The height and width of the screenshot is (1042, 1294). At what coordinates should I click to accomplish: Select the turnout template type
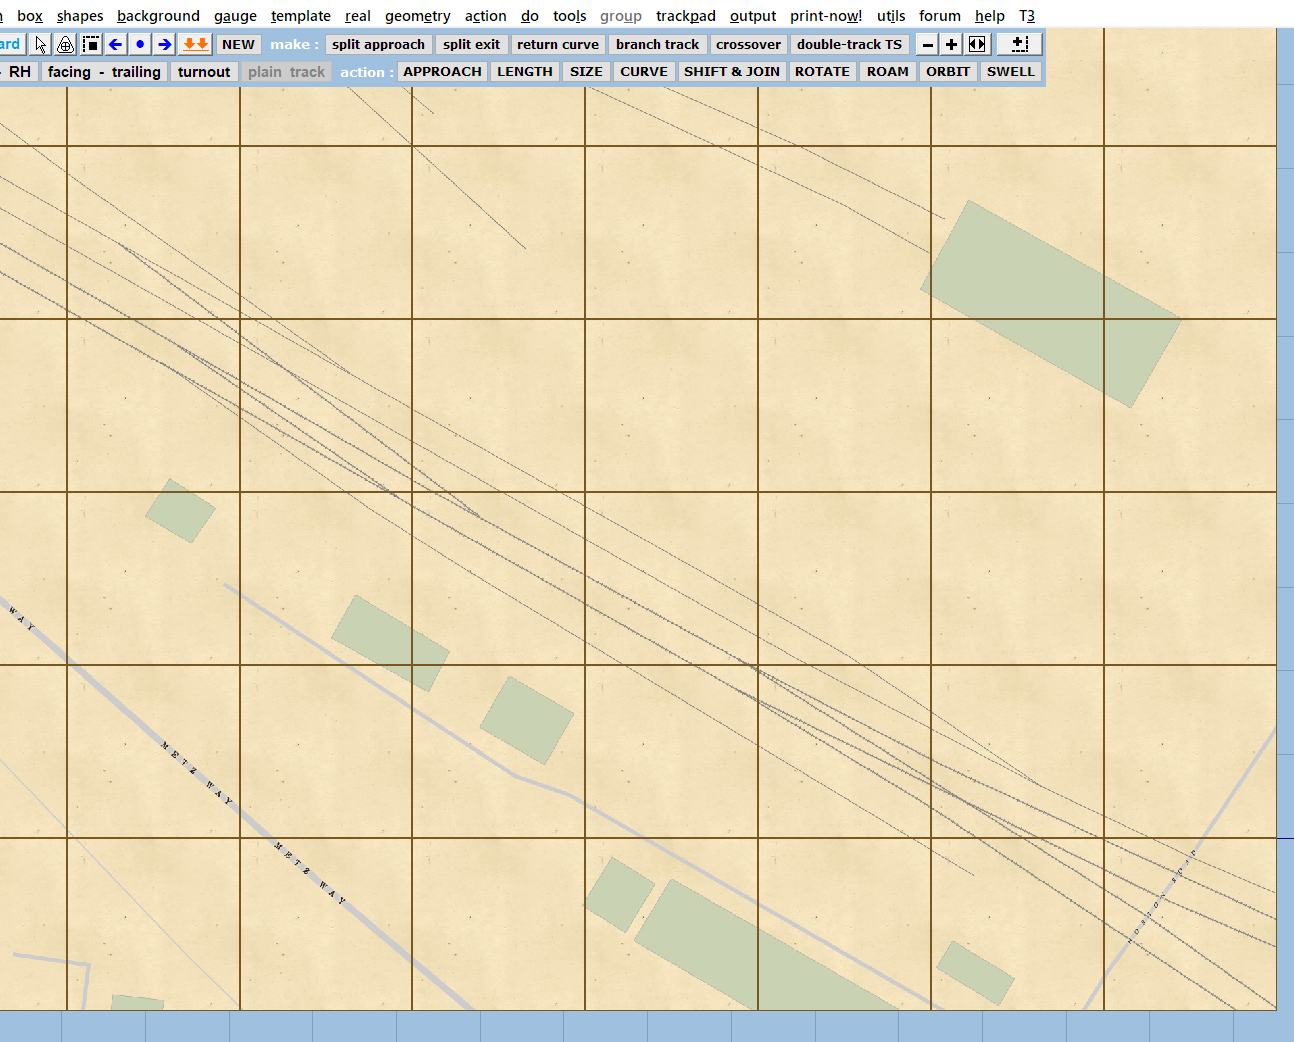[x=204, y=72]
